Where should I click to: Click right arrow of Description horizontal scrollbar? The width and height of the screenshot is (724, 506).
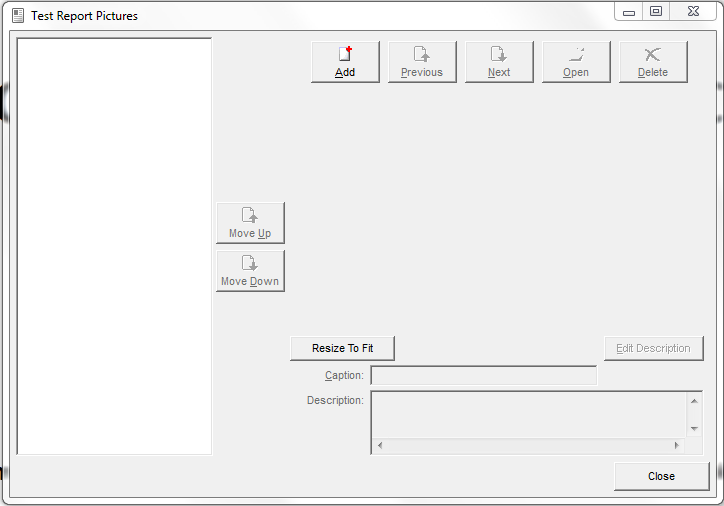[x=679, y=445]
